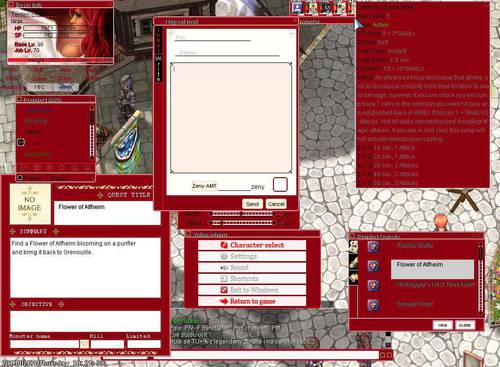Click the Zeny AMT amount field
The image size is (500, 367).
point(233,187)
